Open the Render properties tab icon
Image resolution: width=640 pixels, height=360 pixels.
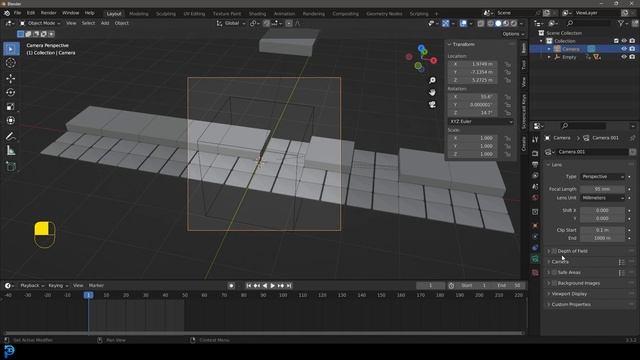(535, 153)
